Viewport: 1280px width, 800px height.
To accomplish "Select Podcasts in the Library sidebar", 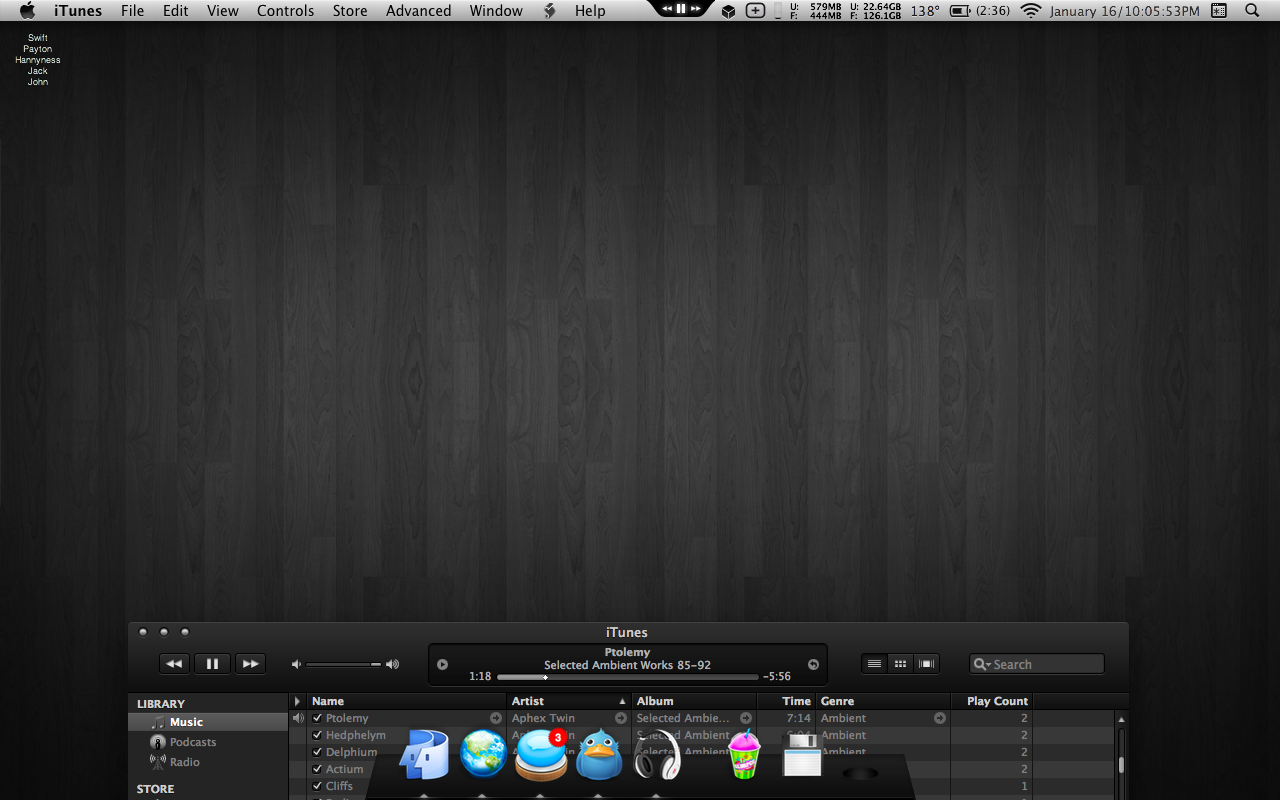I will [x=208, y=742].
